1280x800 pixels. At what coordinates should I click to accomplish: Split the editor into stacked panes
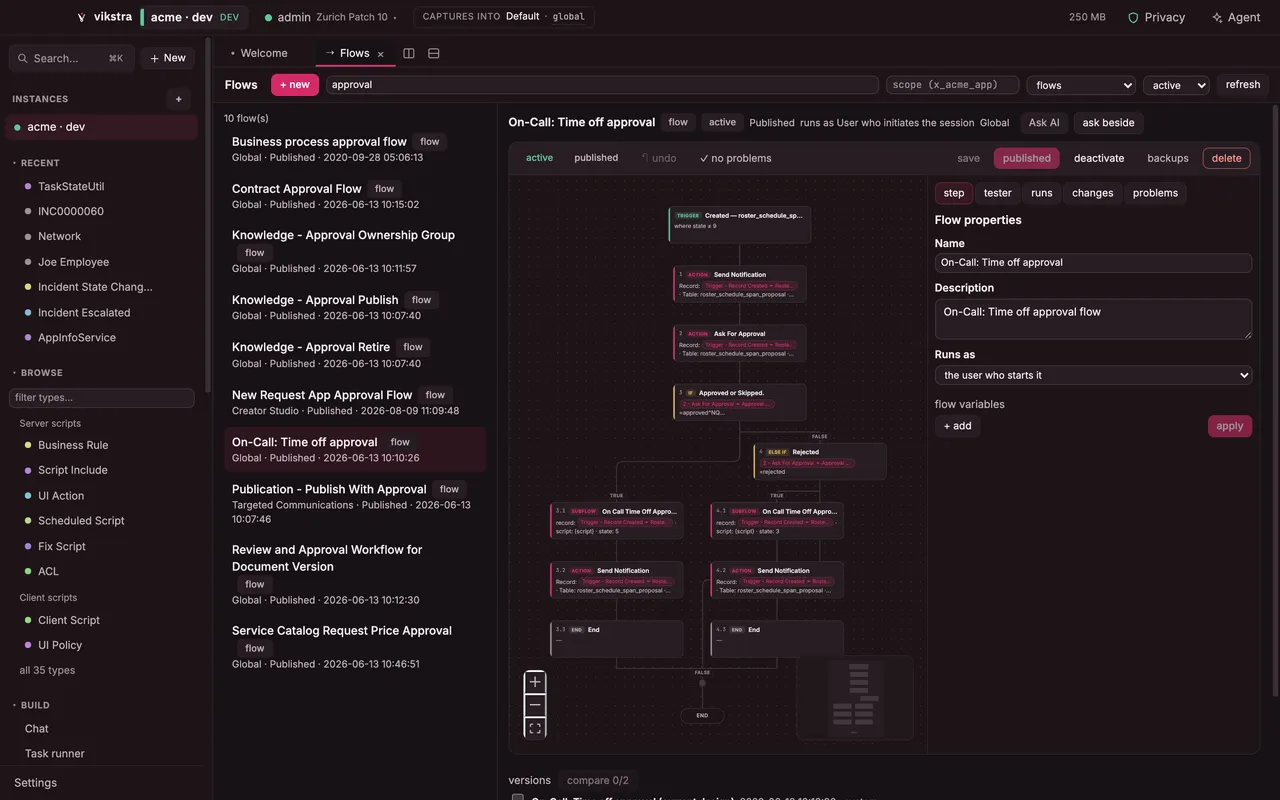tap(434, 53)
